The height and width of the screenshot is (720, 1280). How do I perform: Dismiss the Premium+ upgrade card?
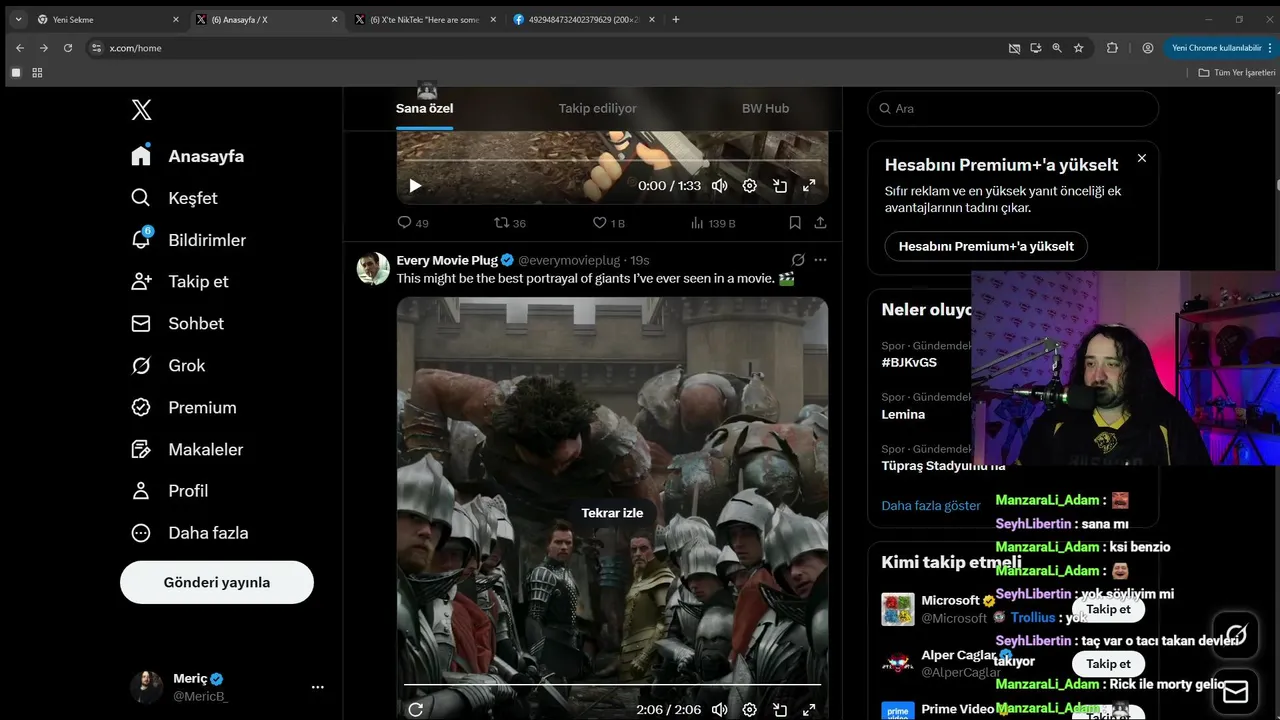coord(1142,158)
